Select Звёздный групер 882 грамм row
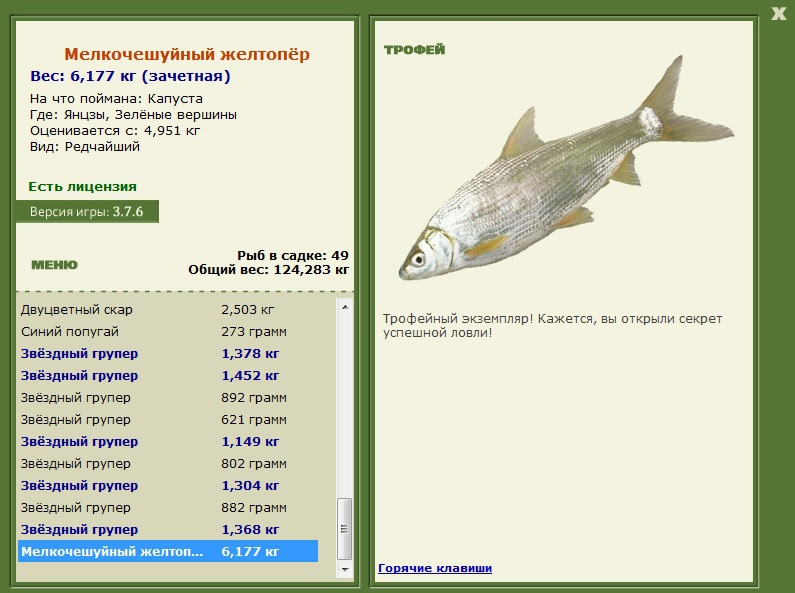The image size is (795, 593). click(168, 508)
